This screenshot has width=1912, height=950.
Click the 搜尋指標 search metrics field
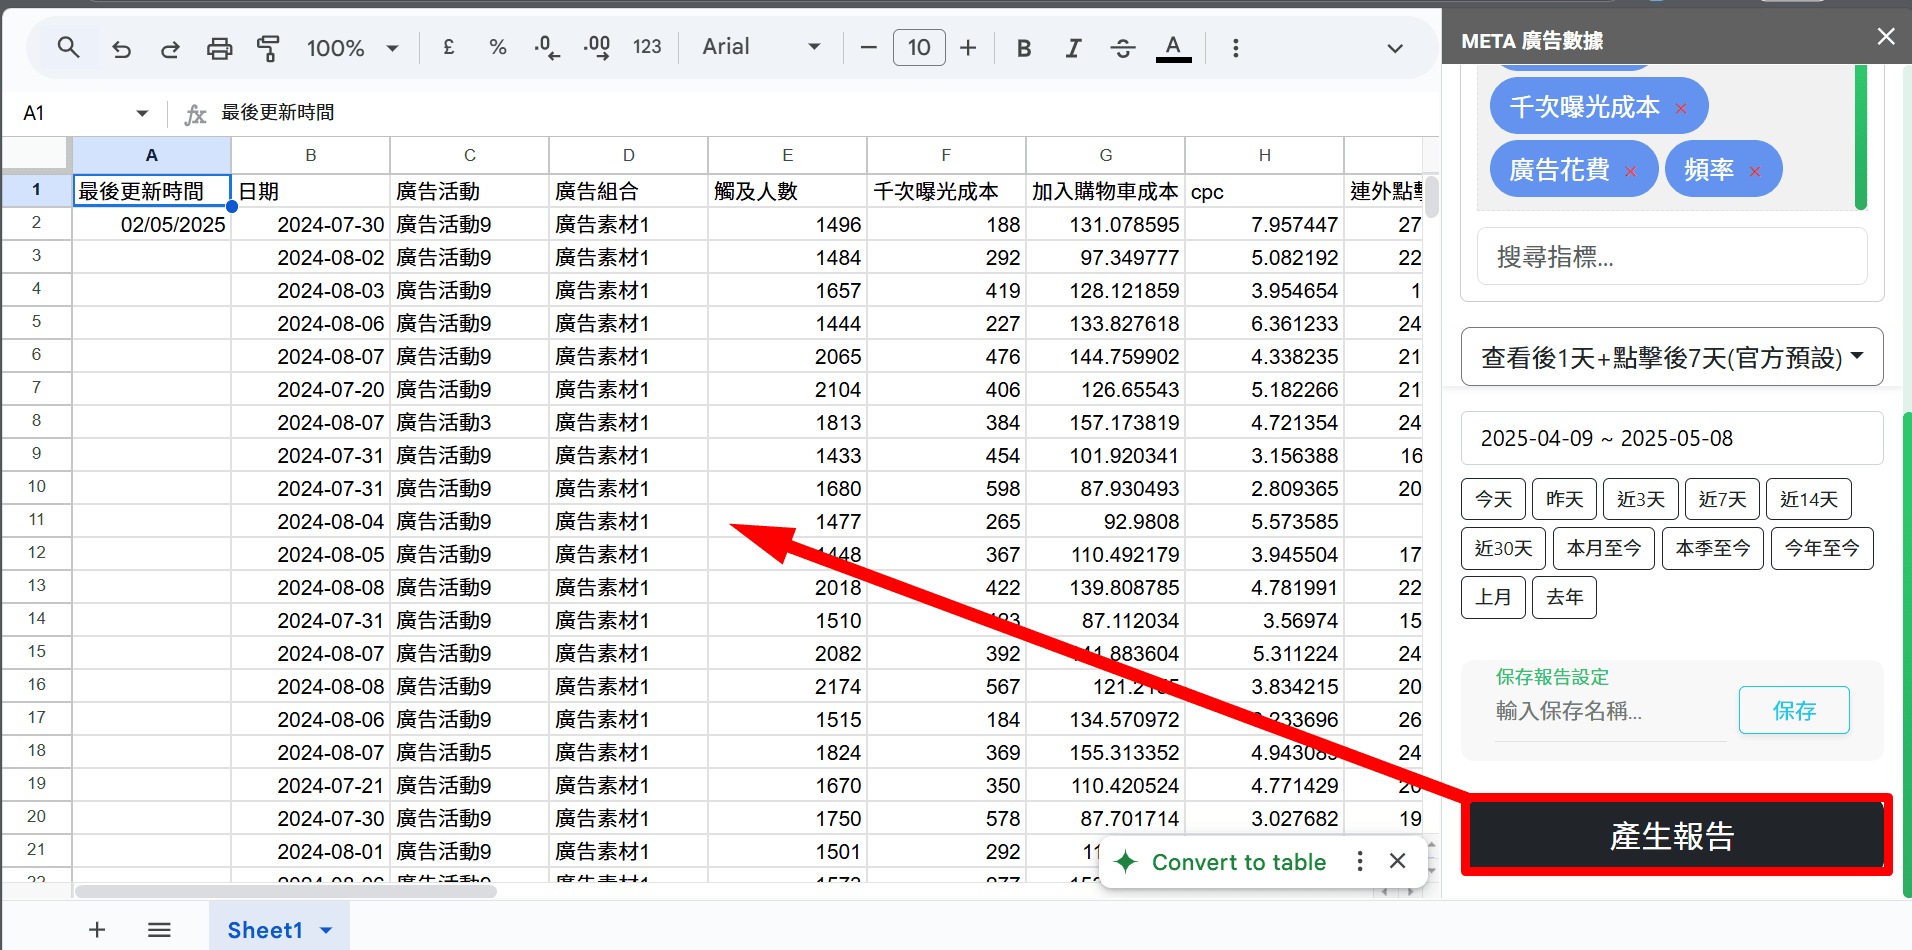[1671, 257]
